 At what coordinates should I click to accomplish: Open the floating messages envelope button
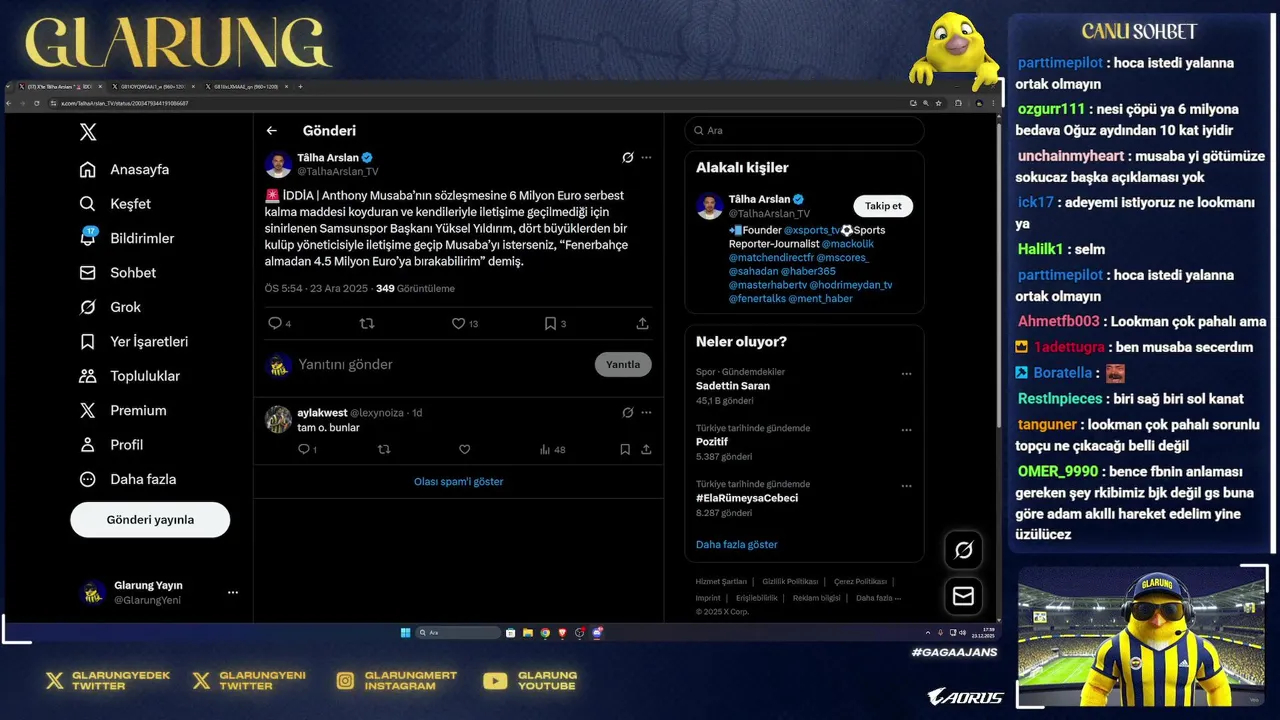964,596
